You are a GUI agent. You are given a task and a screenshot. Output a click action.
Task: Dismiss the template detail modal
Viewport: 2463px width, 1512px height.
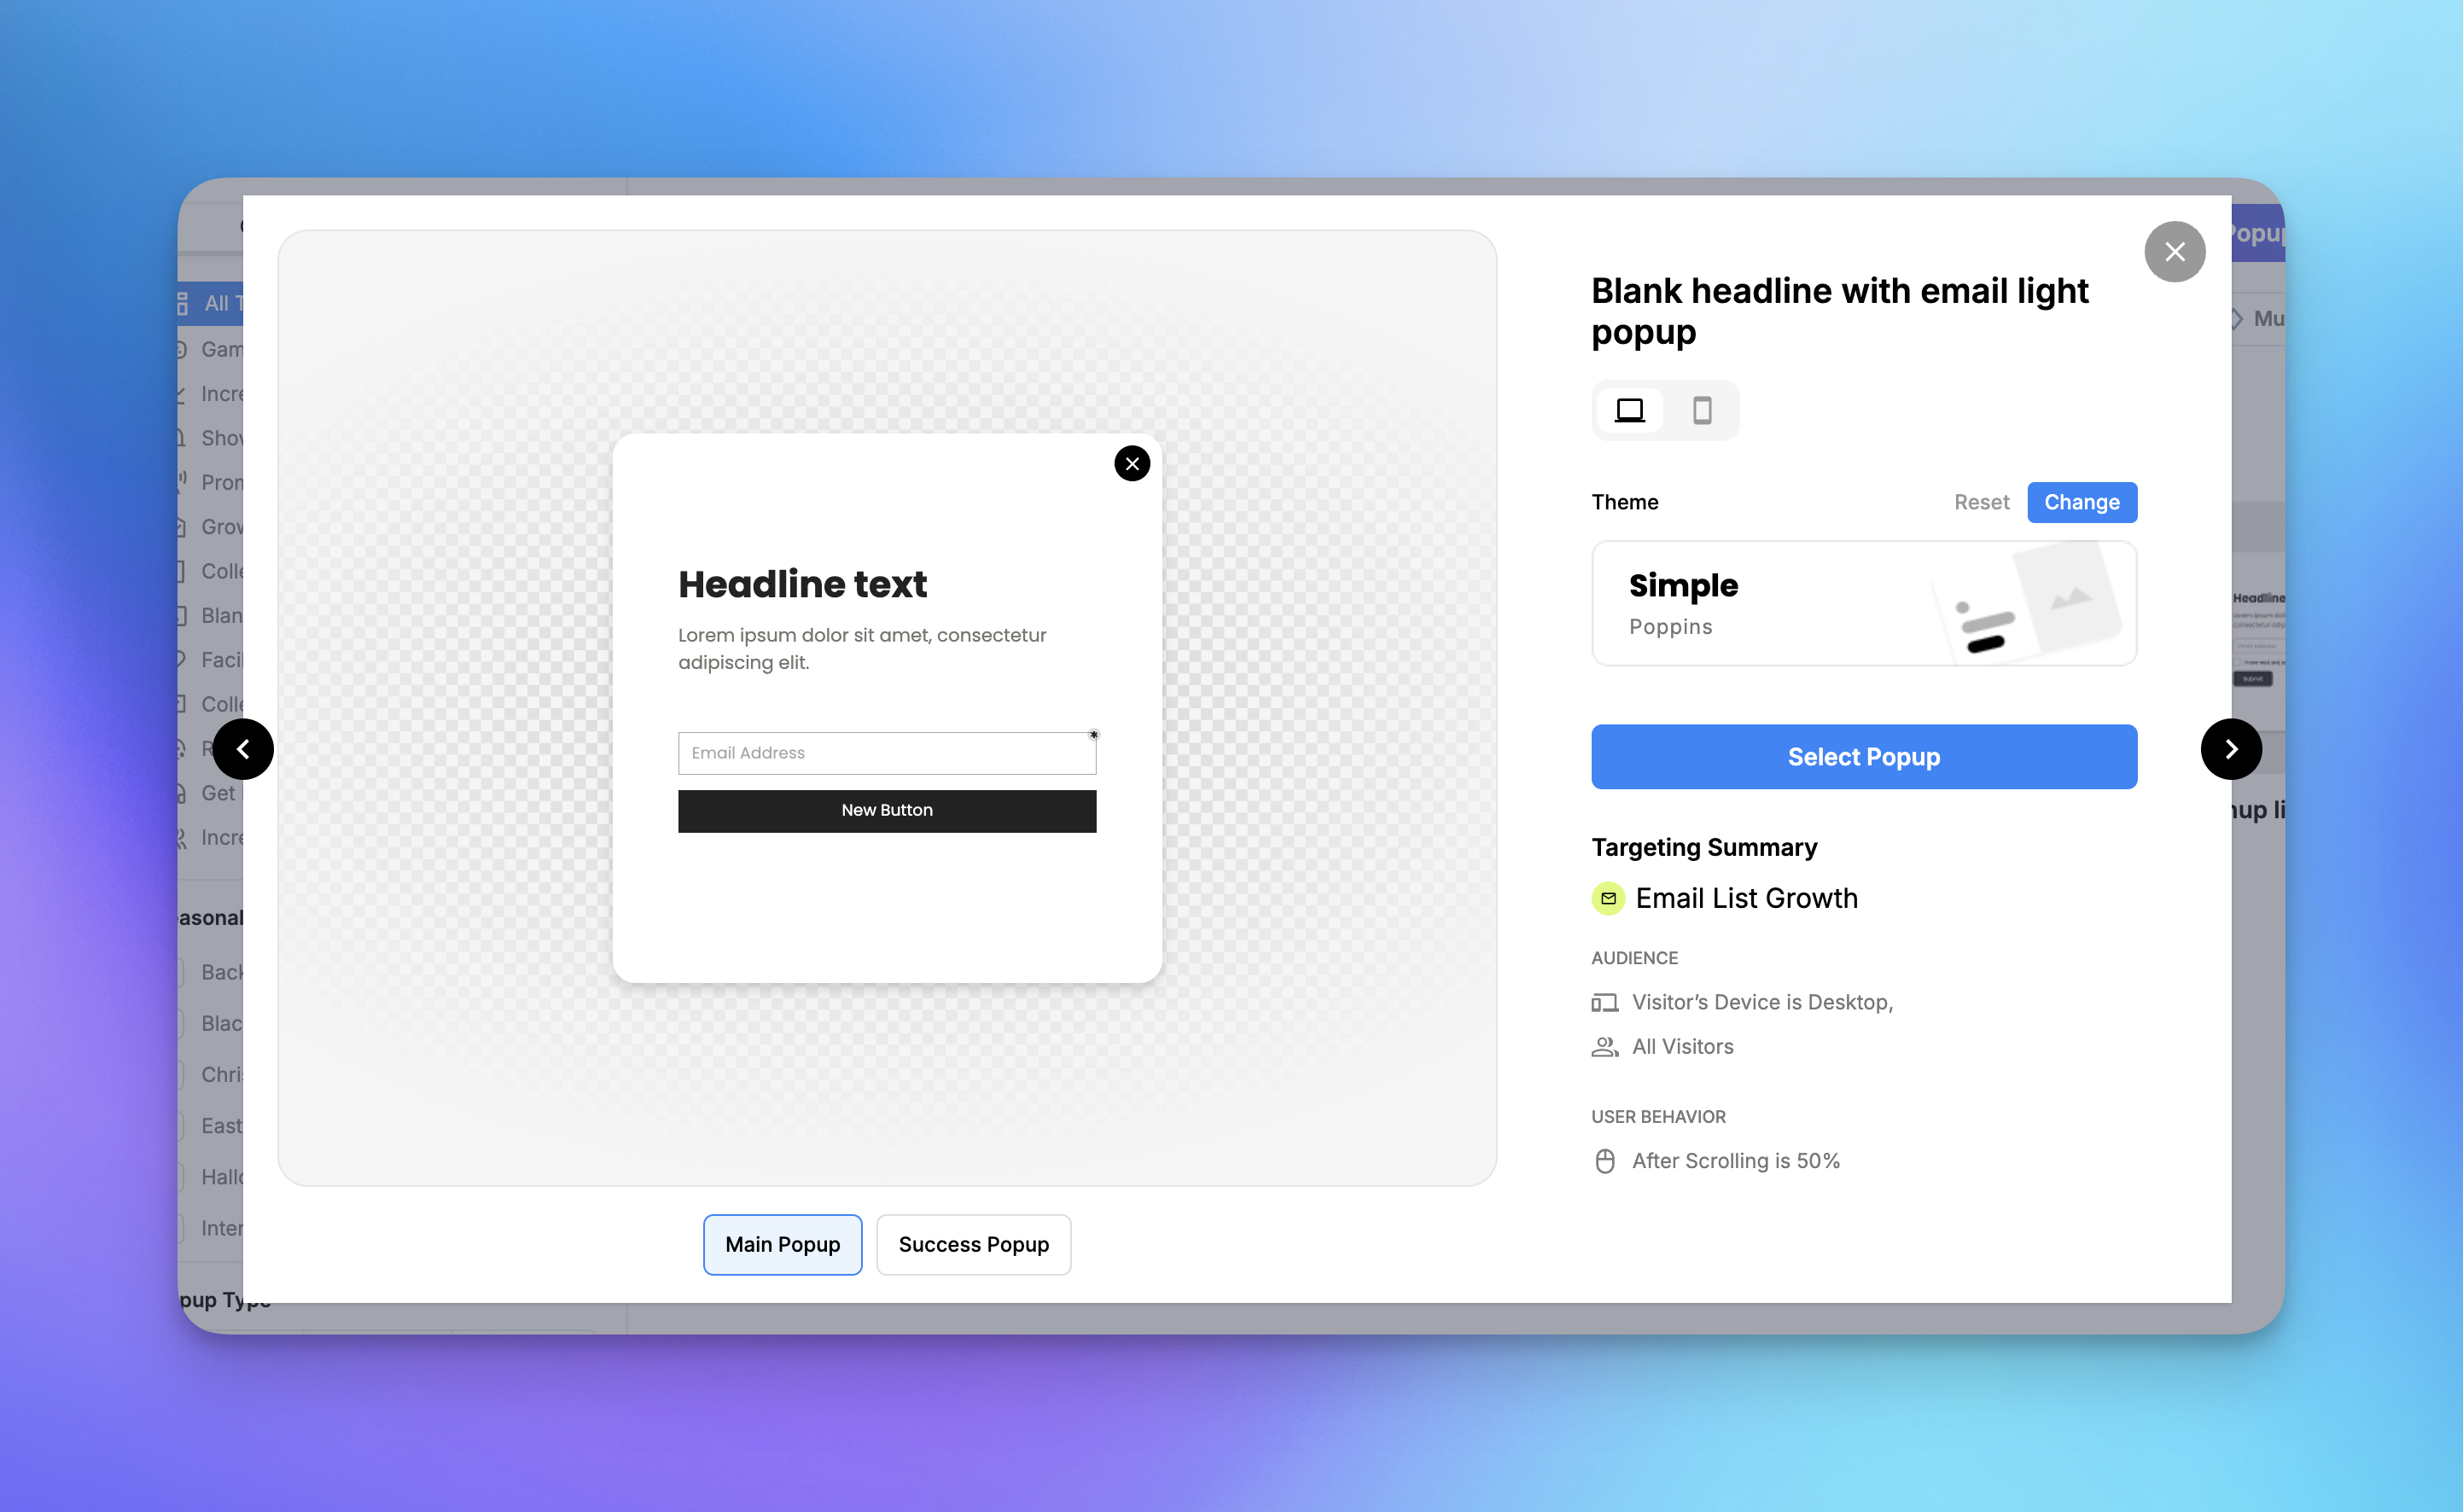point(2175,251)
